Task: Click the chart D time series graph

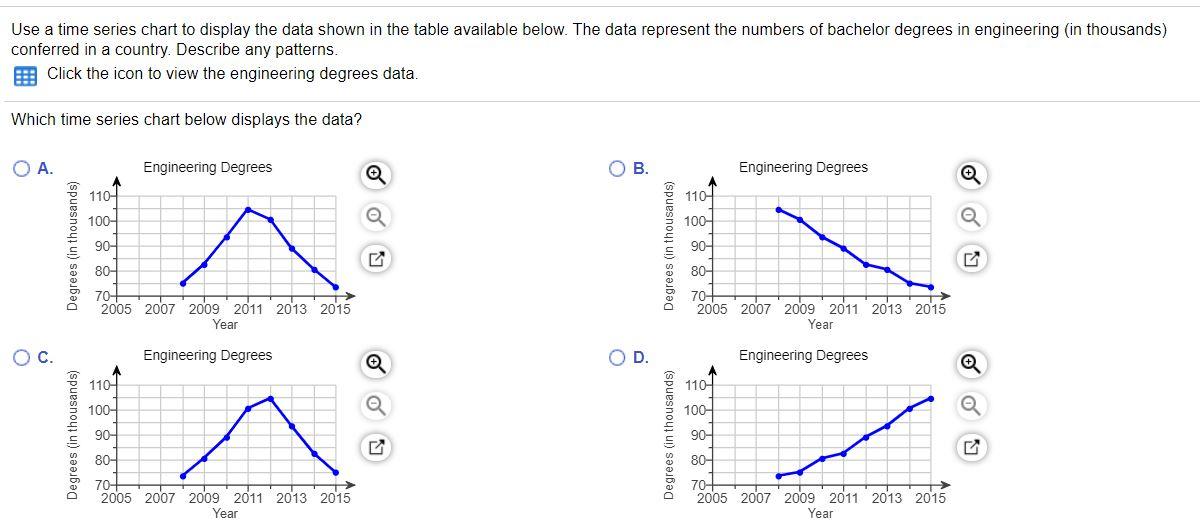Action: pyautogui.click(x=803, y=433)
